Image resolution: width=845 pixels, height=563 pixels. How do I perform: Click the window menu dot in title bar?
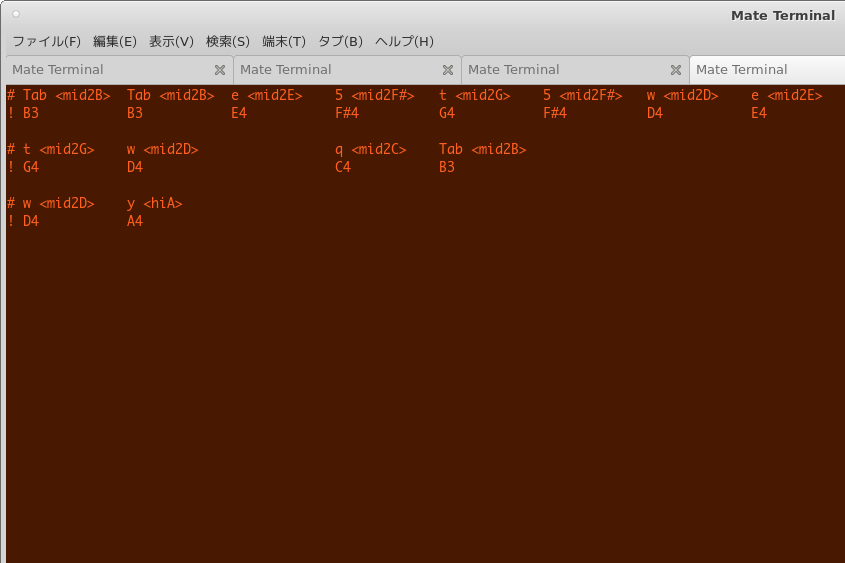[x=16, y=15]
